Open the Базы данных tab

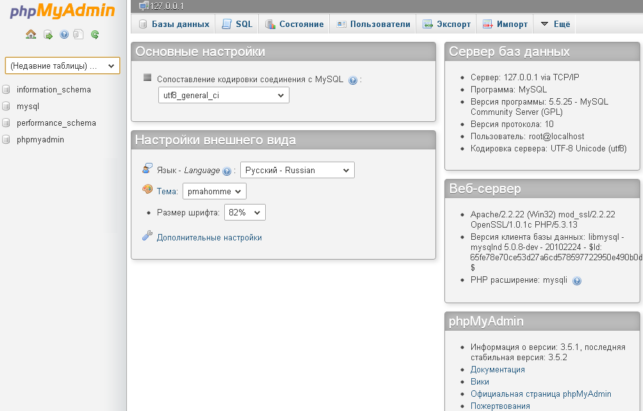point(174,24)
